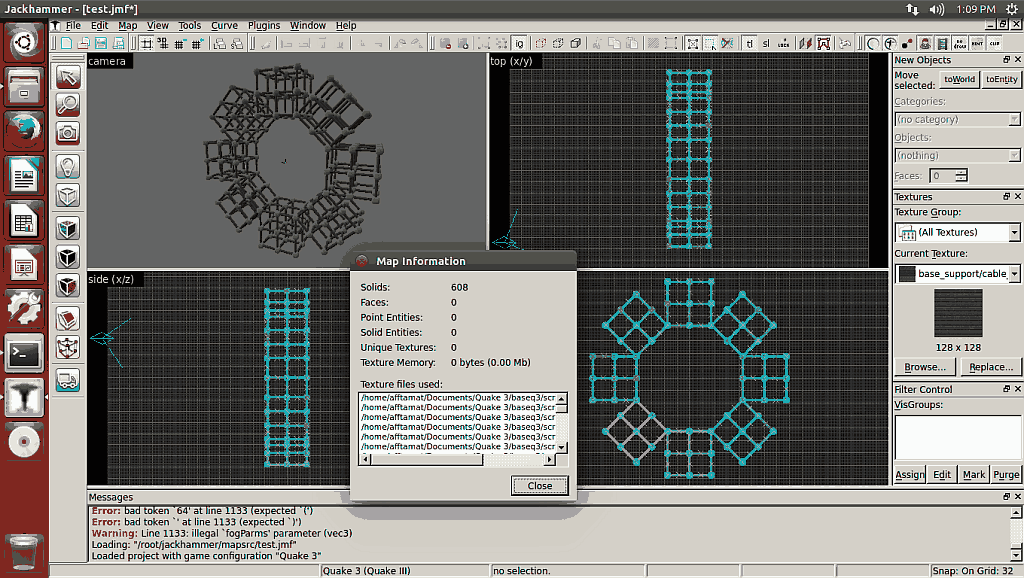Toggle ignore groups 'ig' button
The width and height of the screenshot is (1024, 578).
click(520, 43)
